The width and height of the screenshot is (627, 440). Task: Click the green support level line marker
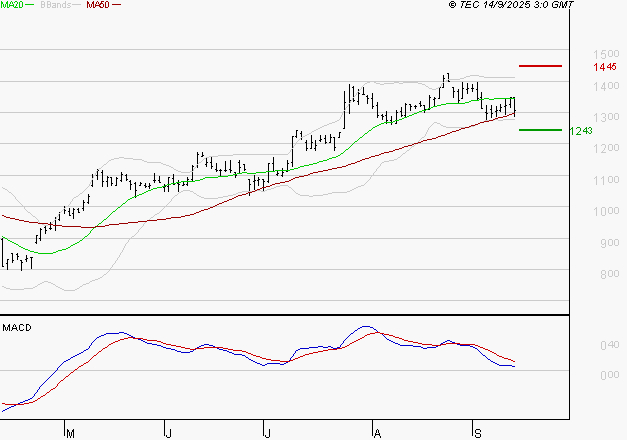click(540, 130)
